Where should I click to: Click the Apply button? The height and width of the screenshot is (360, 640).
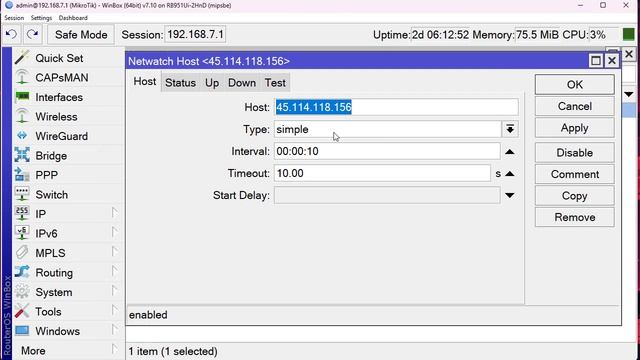[x=574, y=128]
